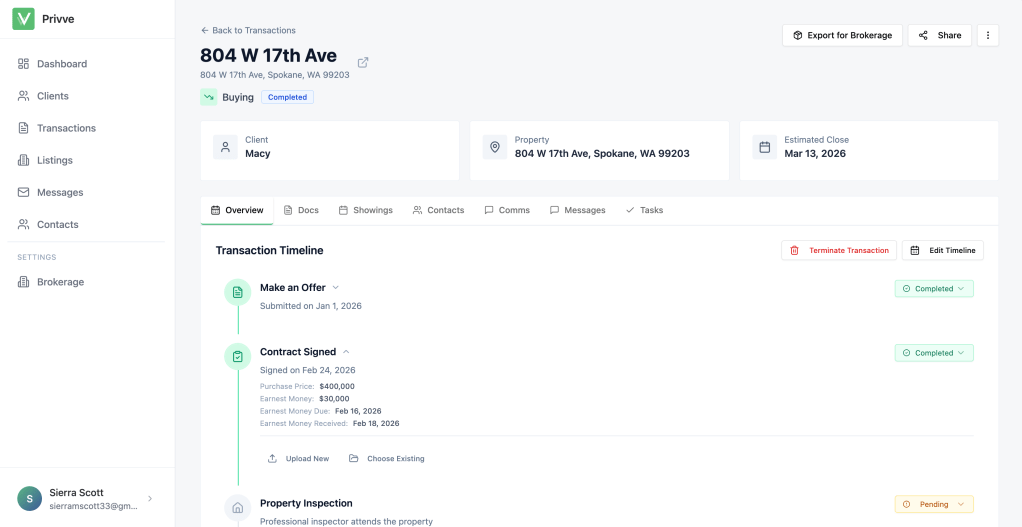Go back via Back to Transactions link
This screenshot has width=1022, height=527.
tap(248, 30)
